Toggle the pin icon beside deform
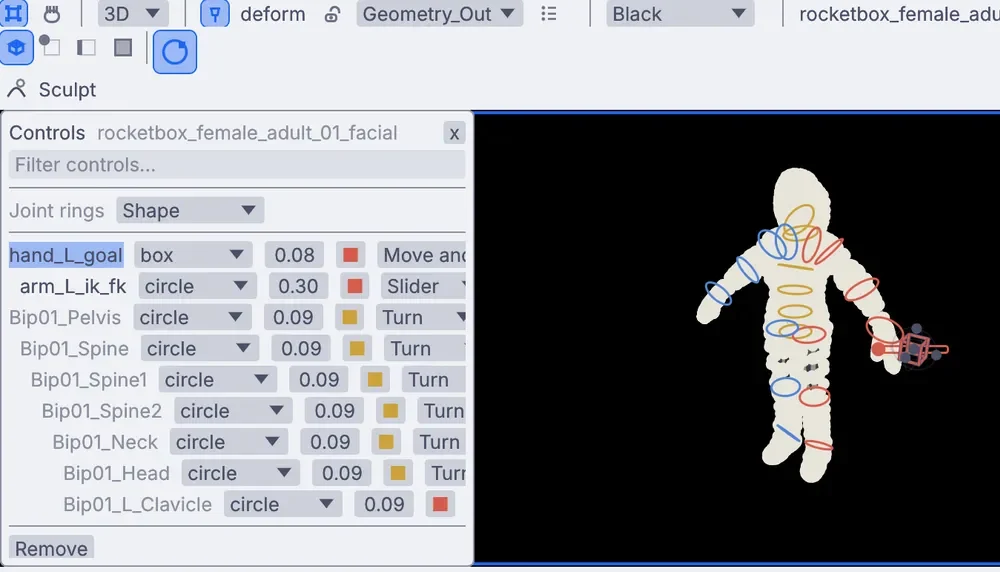 (215, 13)
